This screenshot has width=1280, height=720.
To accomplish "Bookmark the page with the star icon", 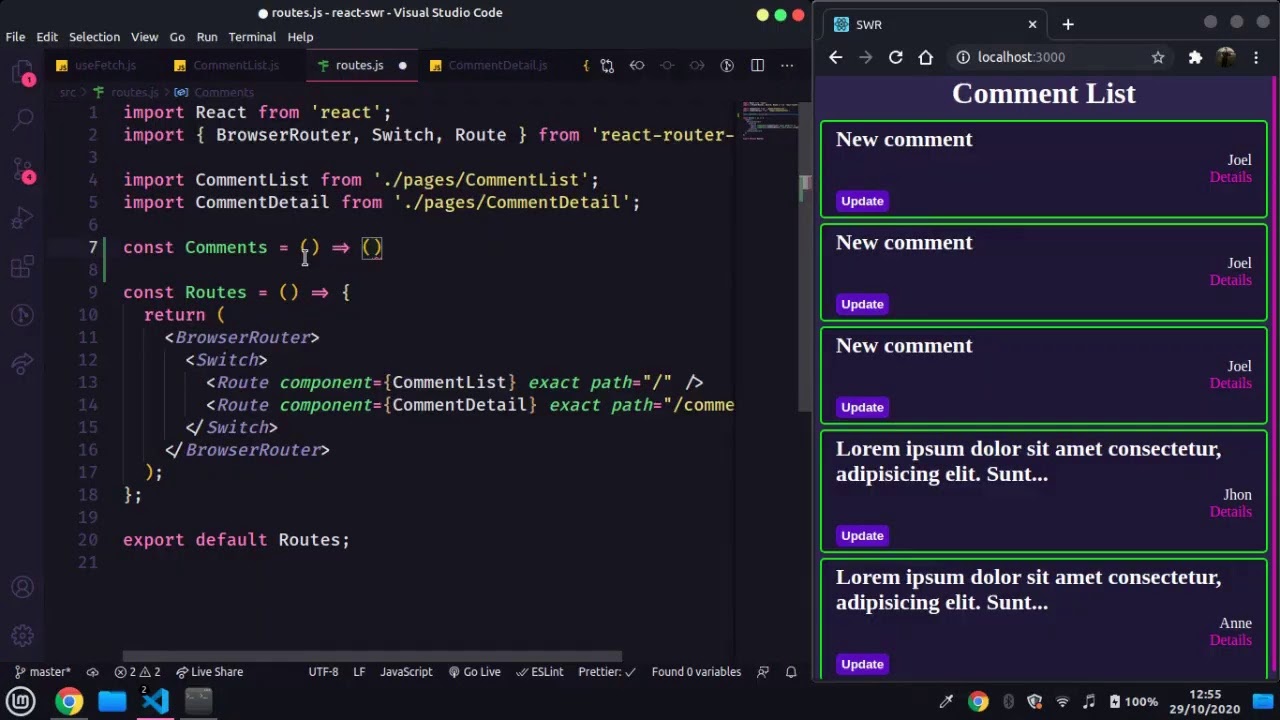I will point(1158,58).
